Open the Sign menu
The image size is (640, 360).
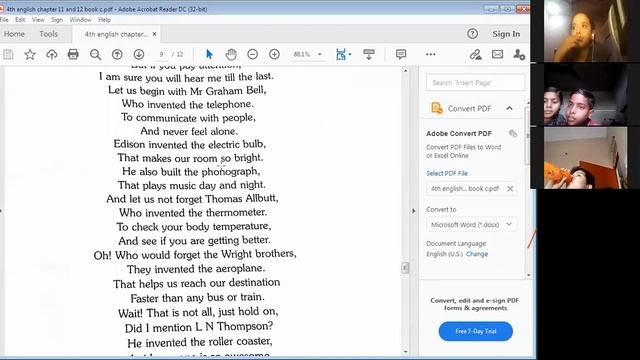tap(57, 20)
